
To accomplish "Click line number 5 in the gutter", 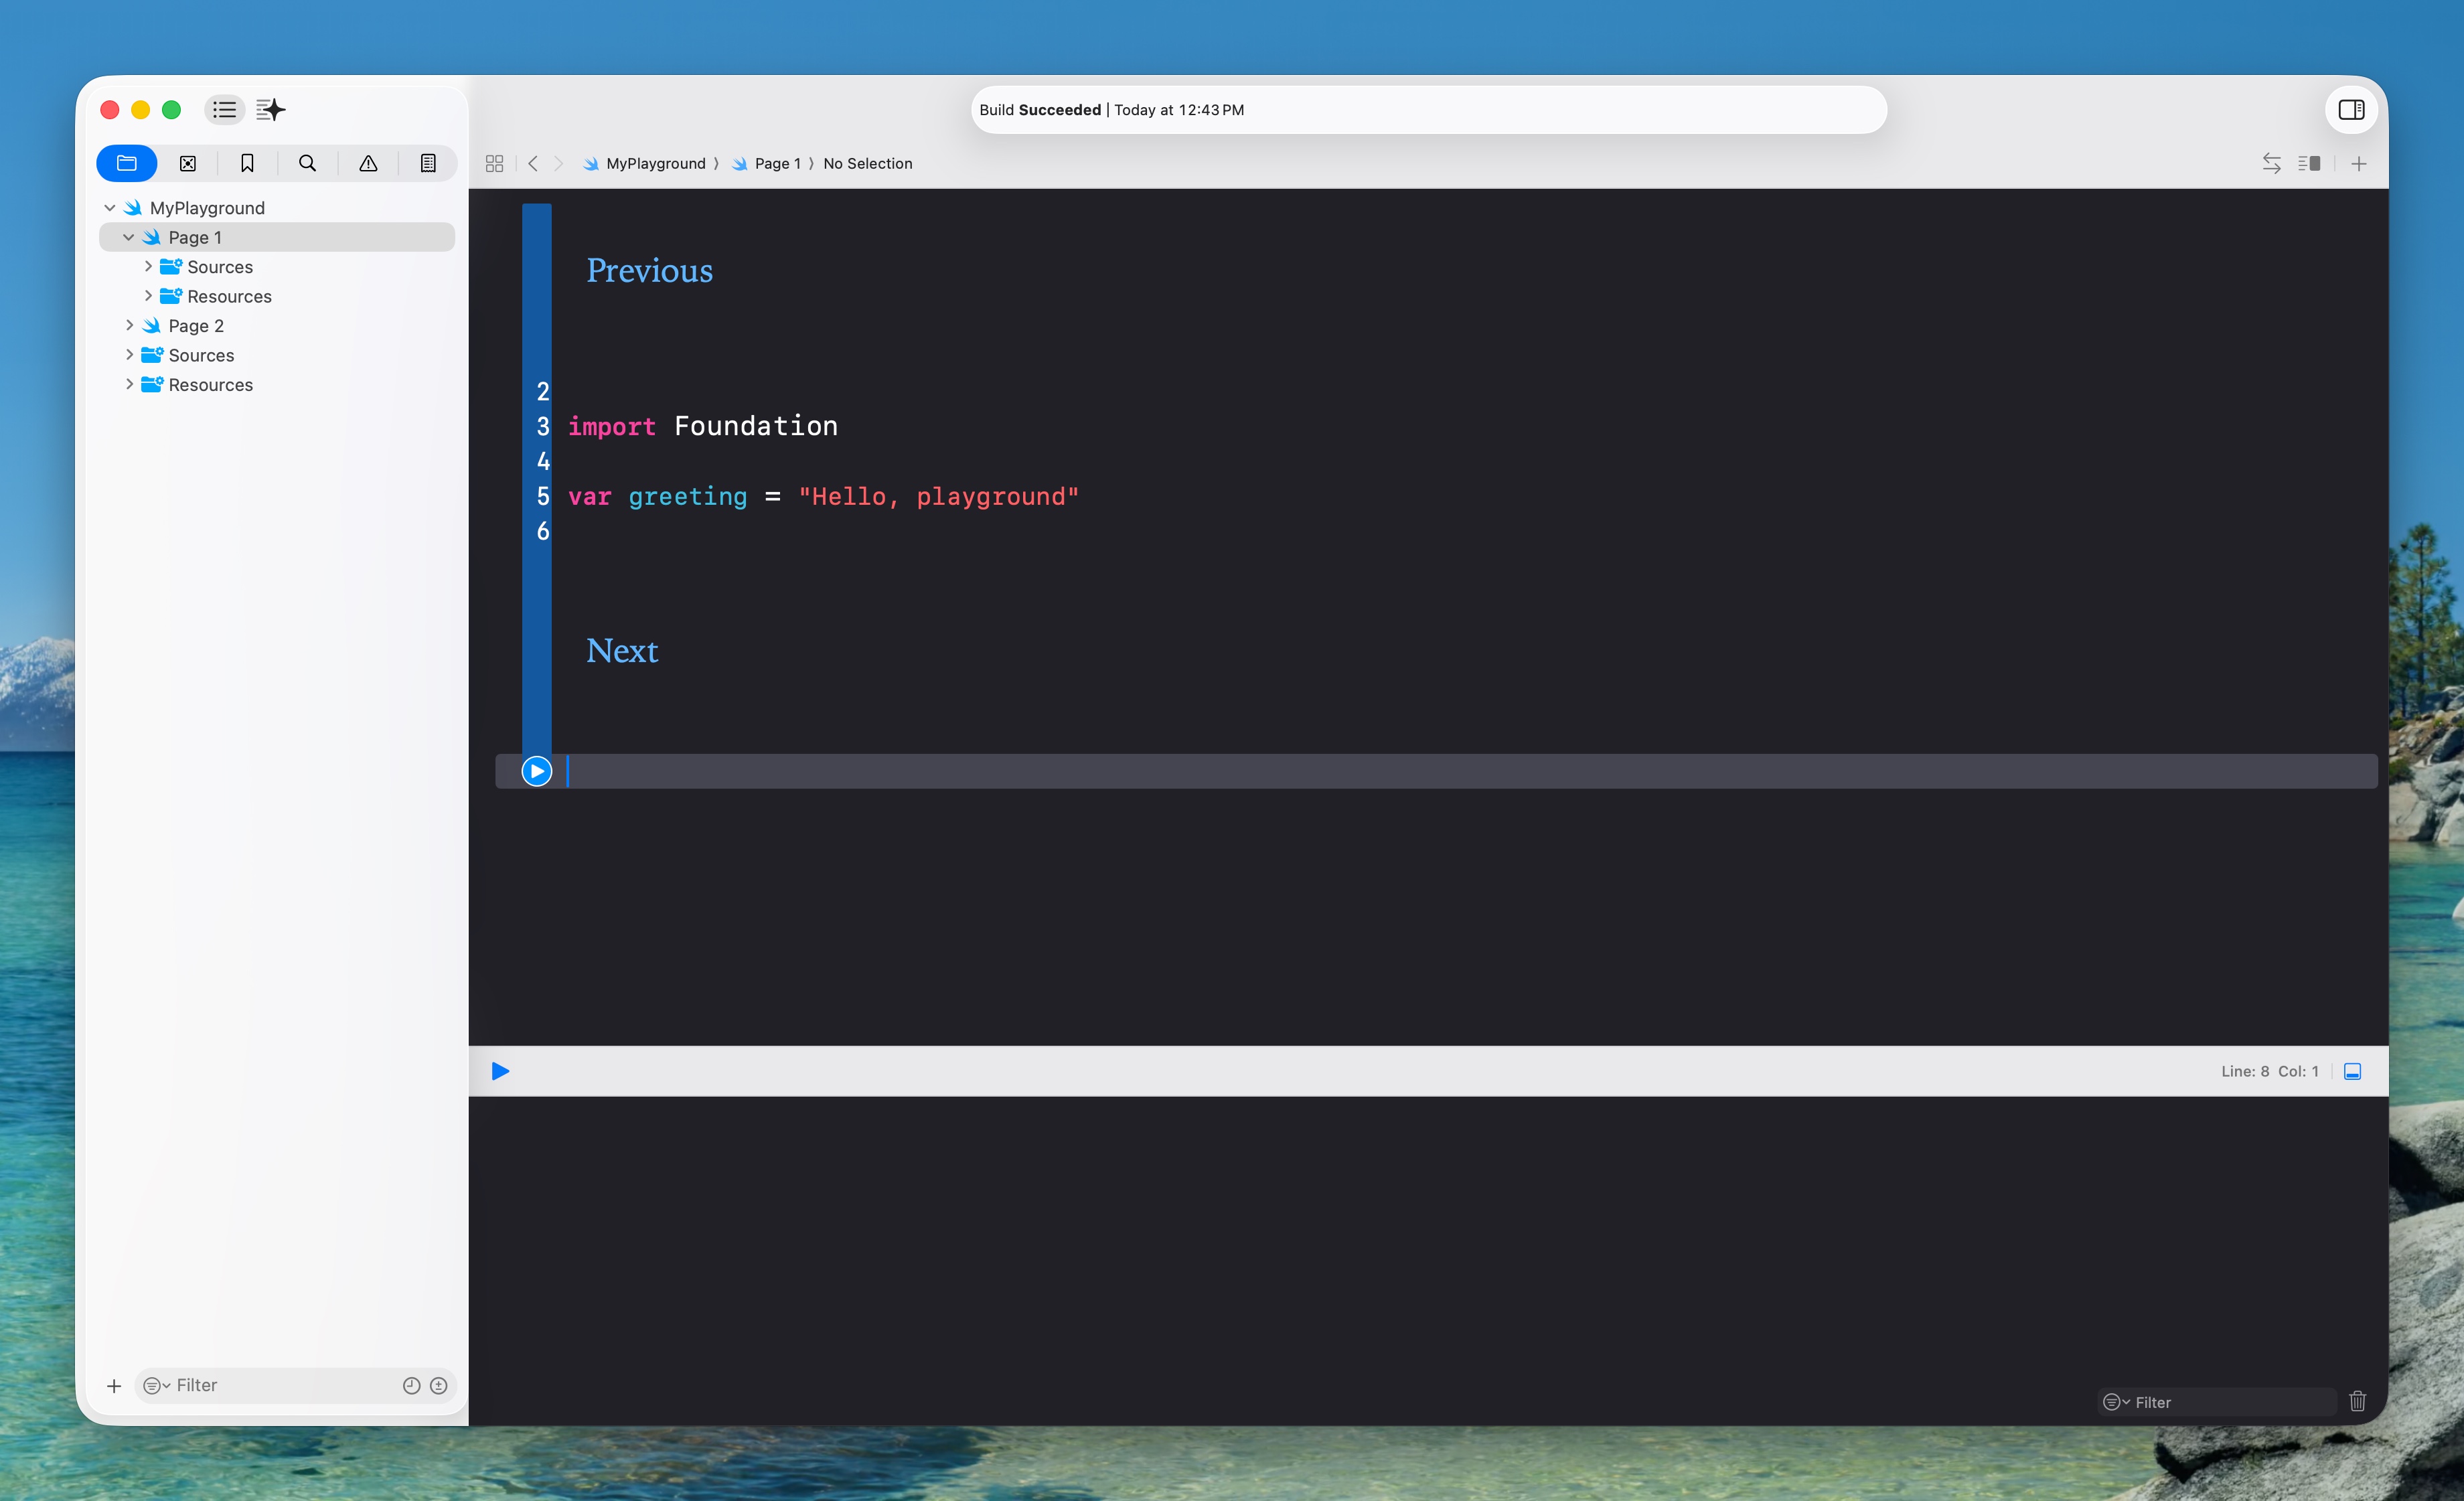I will click(543, 496).
